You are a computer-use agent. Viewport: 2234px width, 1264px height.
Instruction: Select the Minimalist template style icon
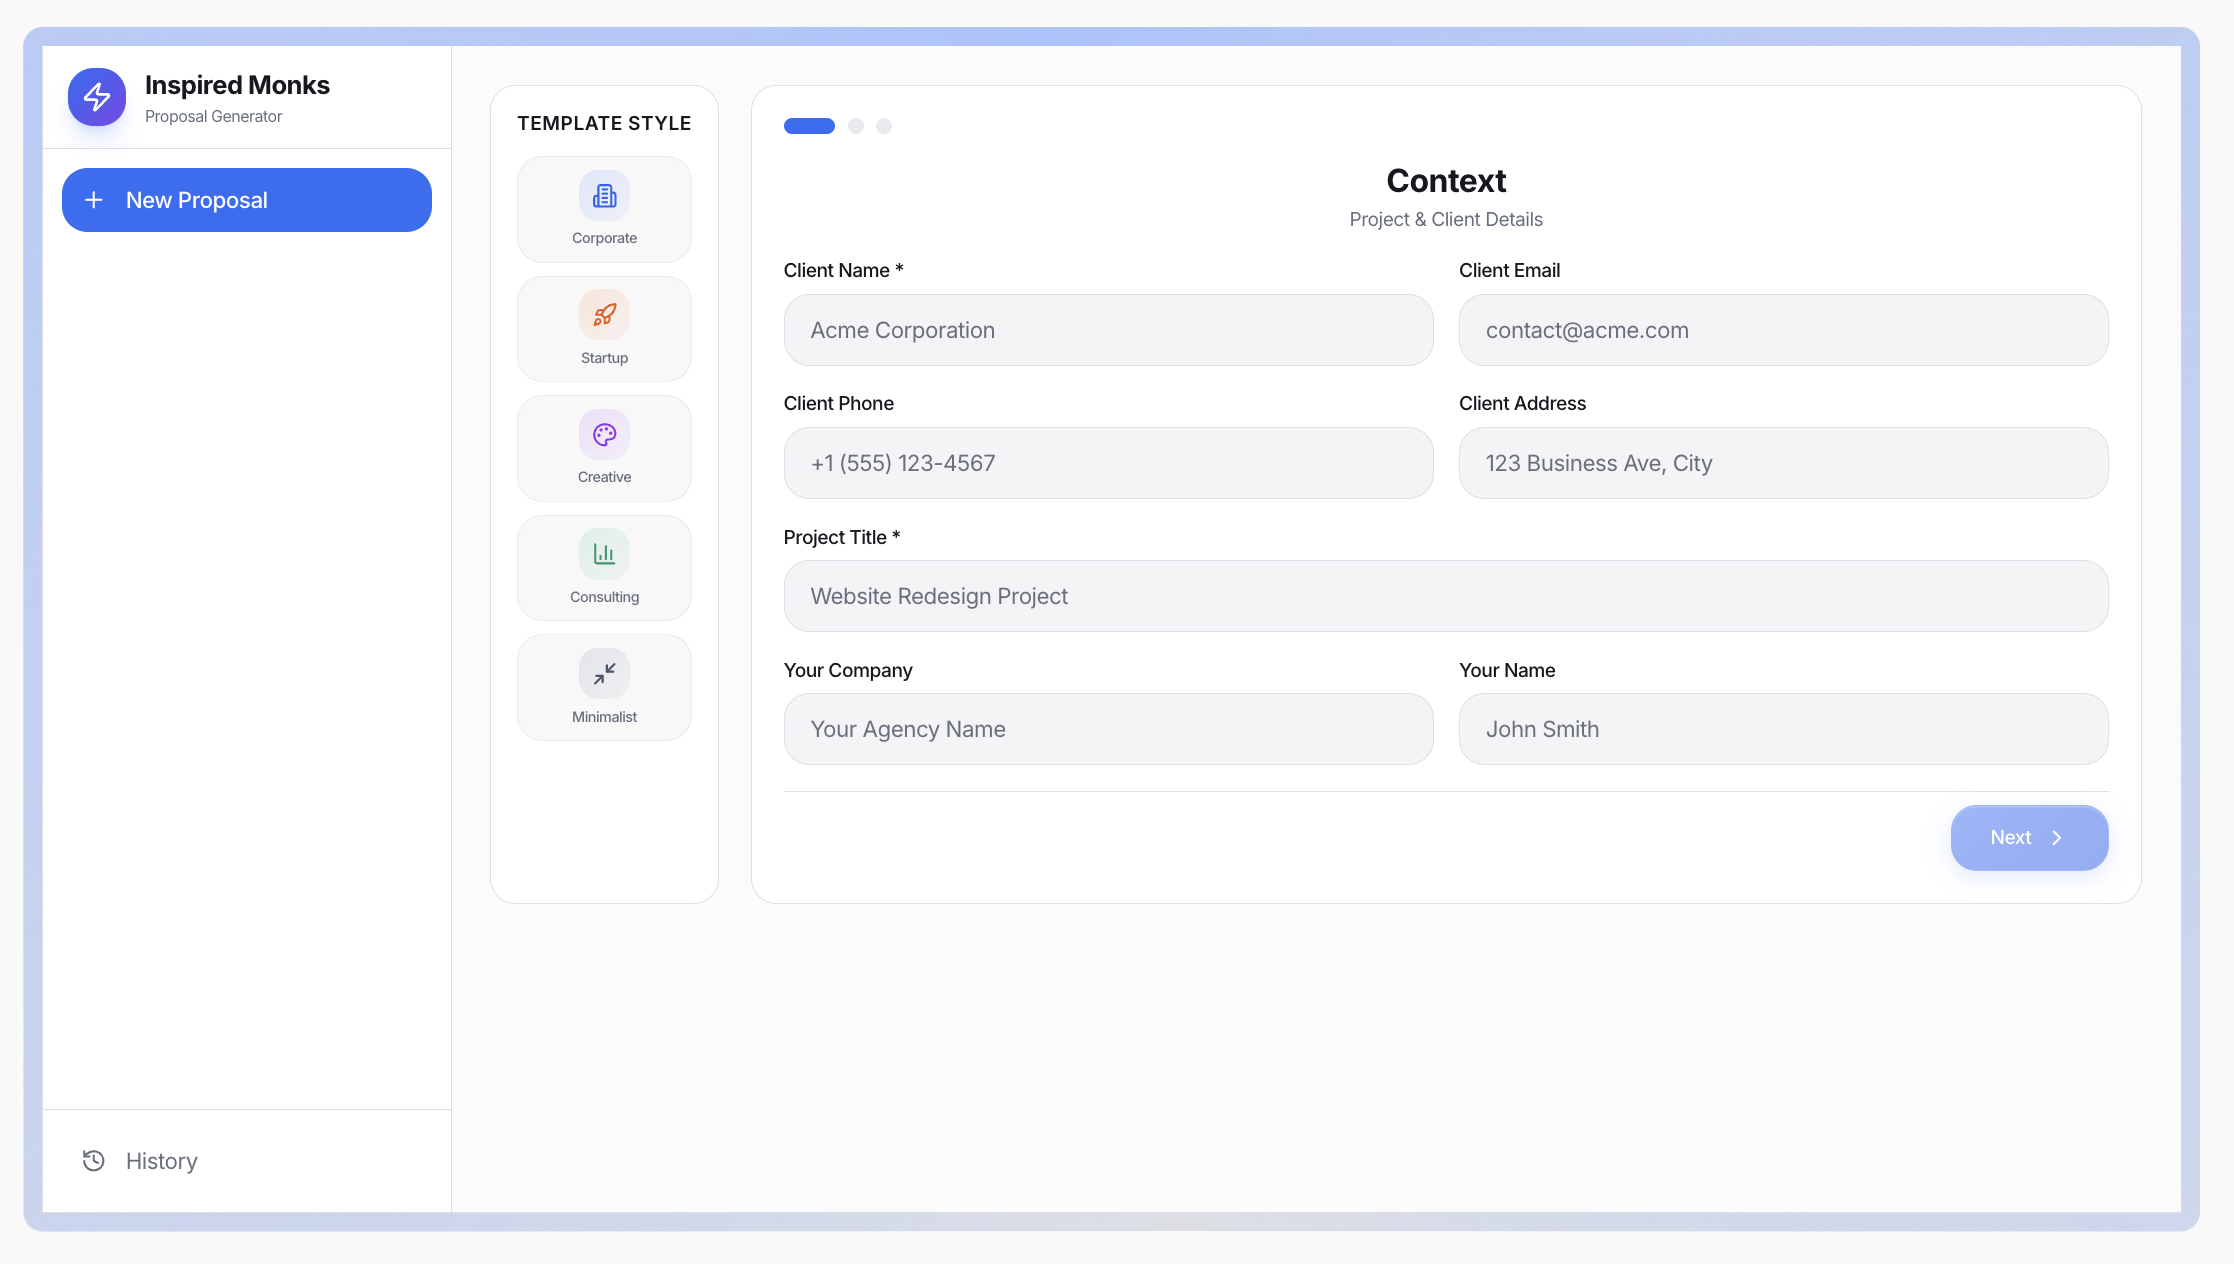pyautogui.click(x=604, y=673)
